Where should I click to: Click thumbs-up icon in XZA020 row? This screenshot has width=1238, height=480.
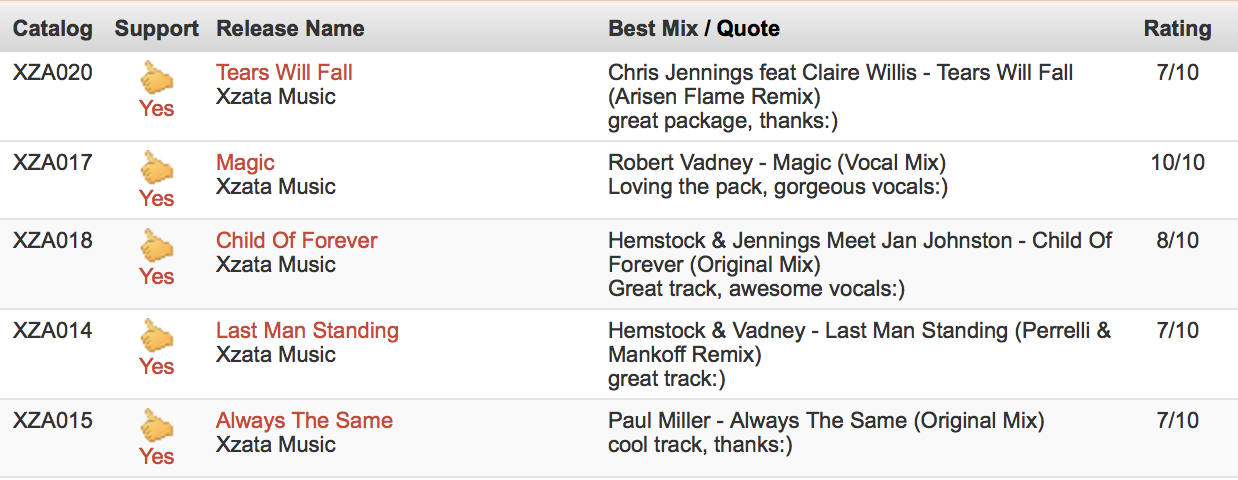[x=157, y=77]
